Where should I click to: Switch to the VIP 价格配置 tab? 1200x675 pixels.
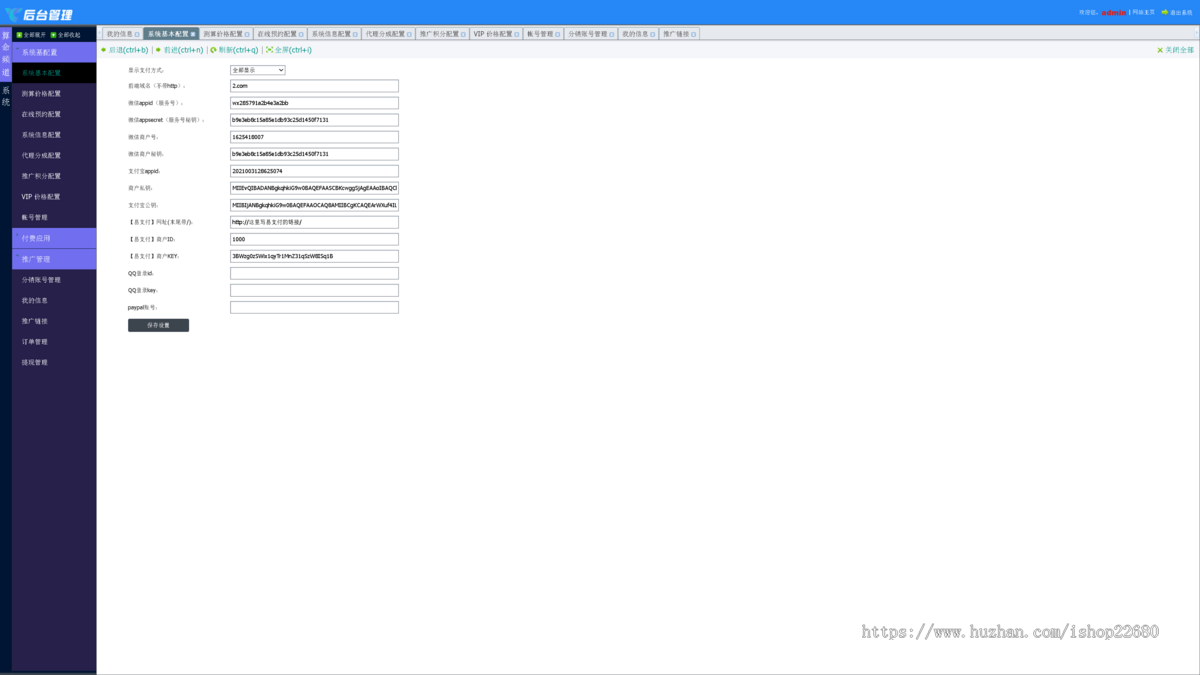point(495,34)
